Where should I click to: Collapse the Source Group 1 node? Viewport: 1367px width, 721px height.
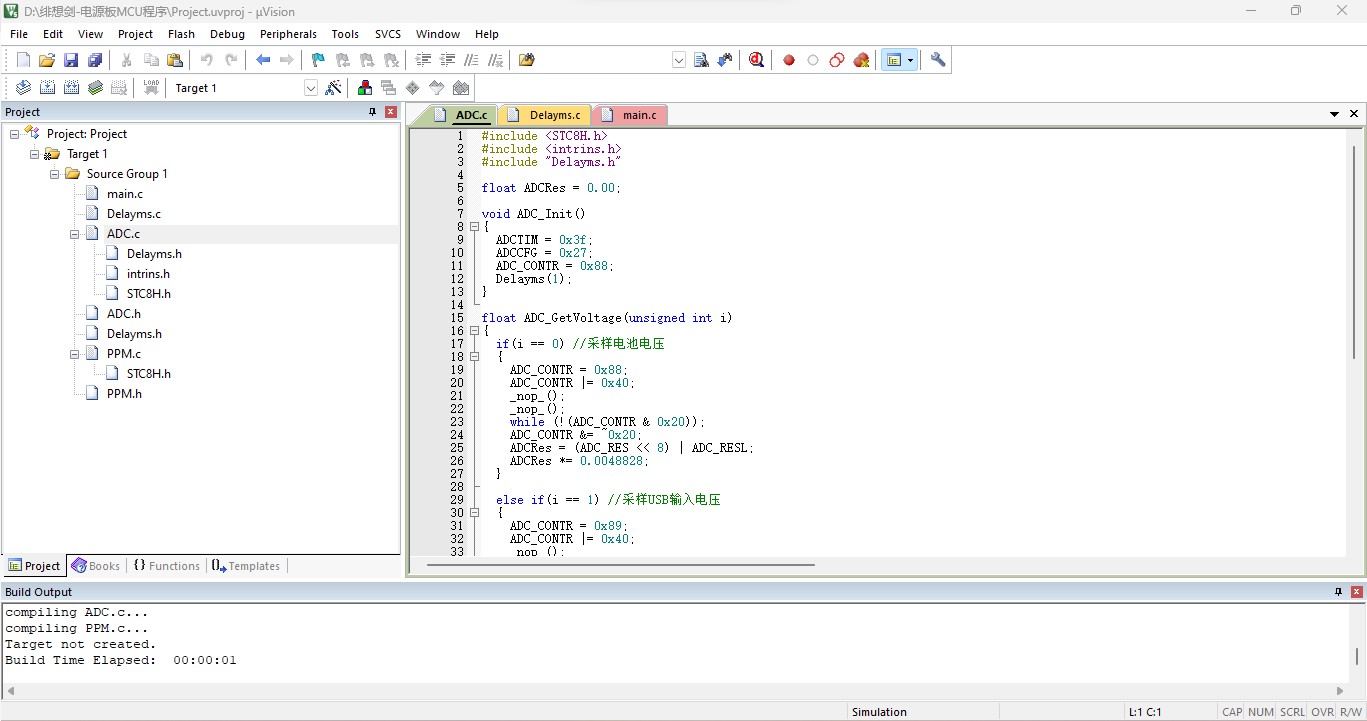[55, 174]
